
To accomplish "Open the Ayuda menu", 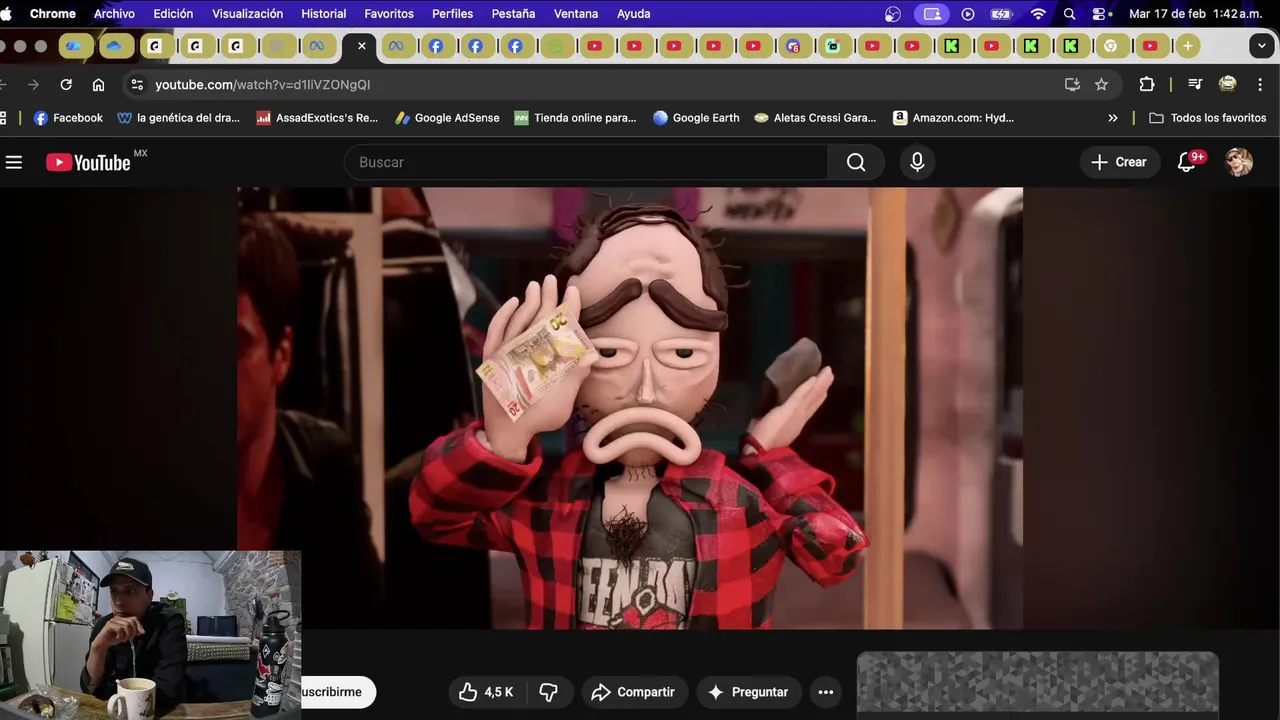I will [634, 14].
